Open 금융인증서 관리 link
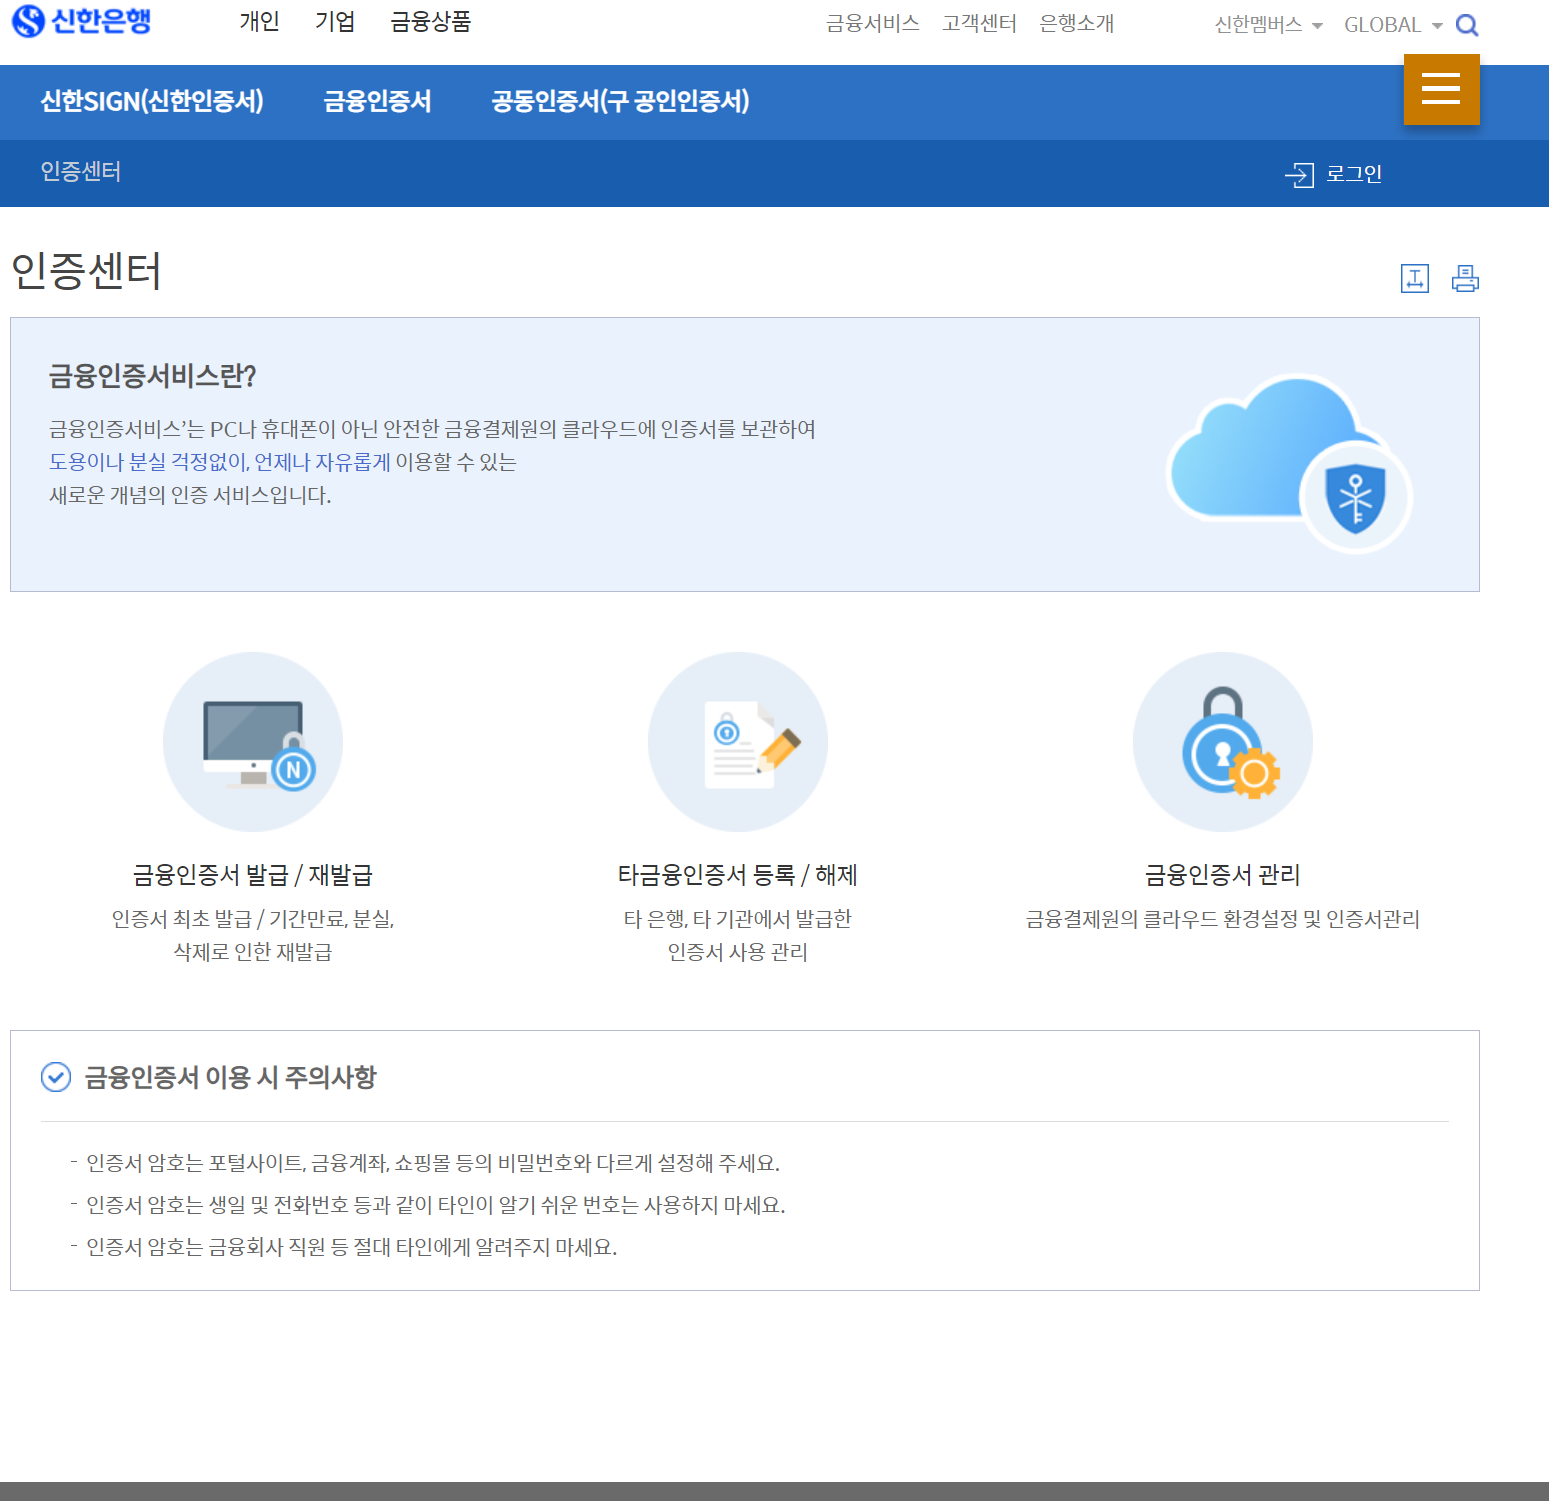The image size is (1549, 1501). (x=1223, y=875)
